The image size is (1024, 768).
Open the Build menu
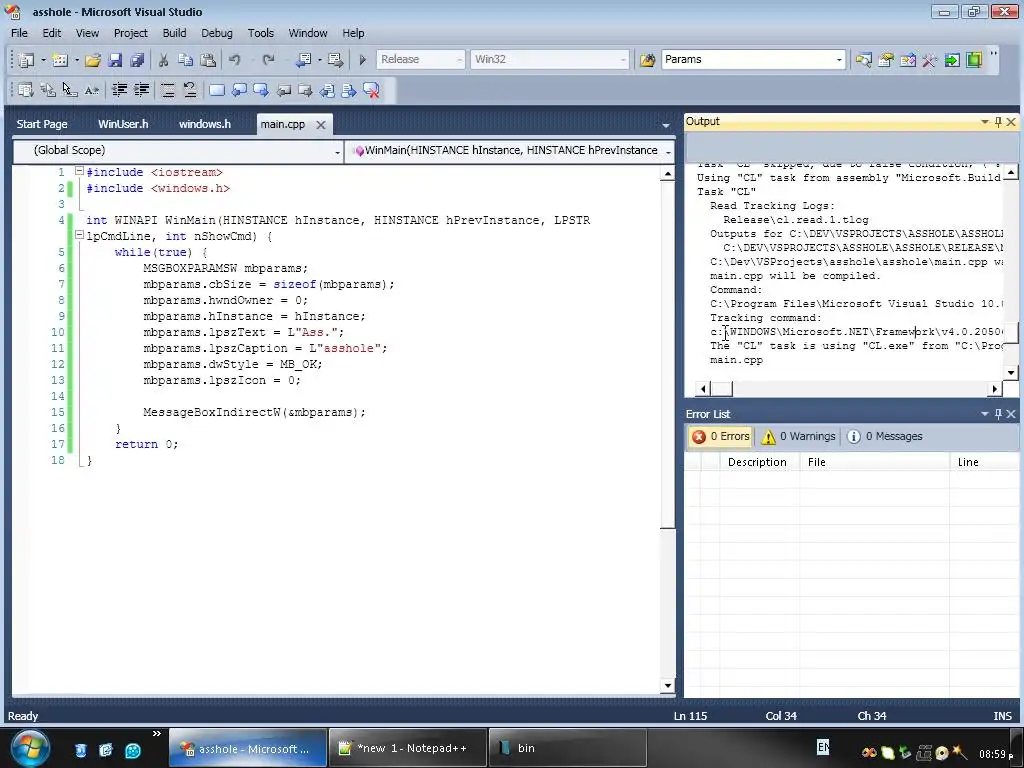[x=174, y=33]
